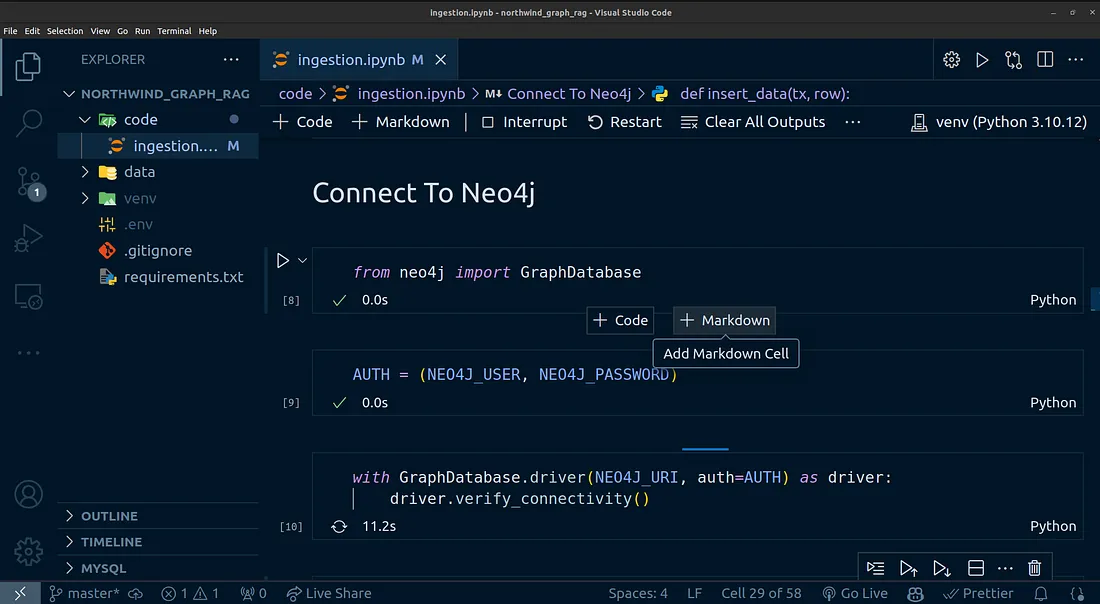
Task: Open ports forwarded indicator showing 0
Action: coord(253,593)
